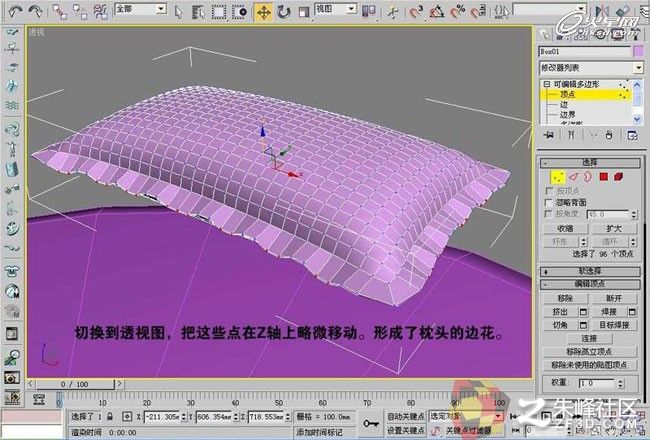Click the X coordinate input field
This screenshot has height=440, width=650.
pyautogui.click(x=161, y=416)
